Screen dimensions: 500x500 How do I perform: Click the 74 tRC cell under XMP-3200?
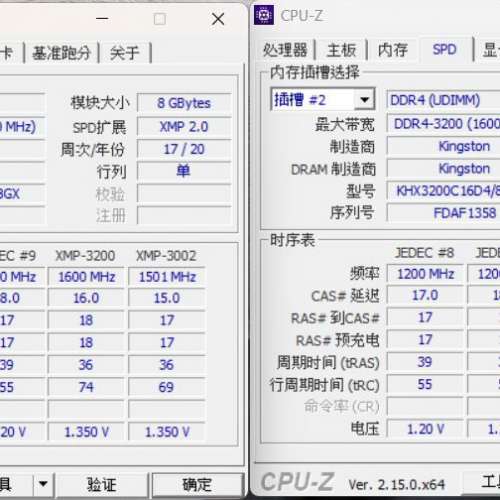pyautogui.click(x=86, y=387)
